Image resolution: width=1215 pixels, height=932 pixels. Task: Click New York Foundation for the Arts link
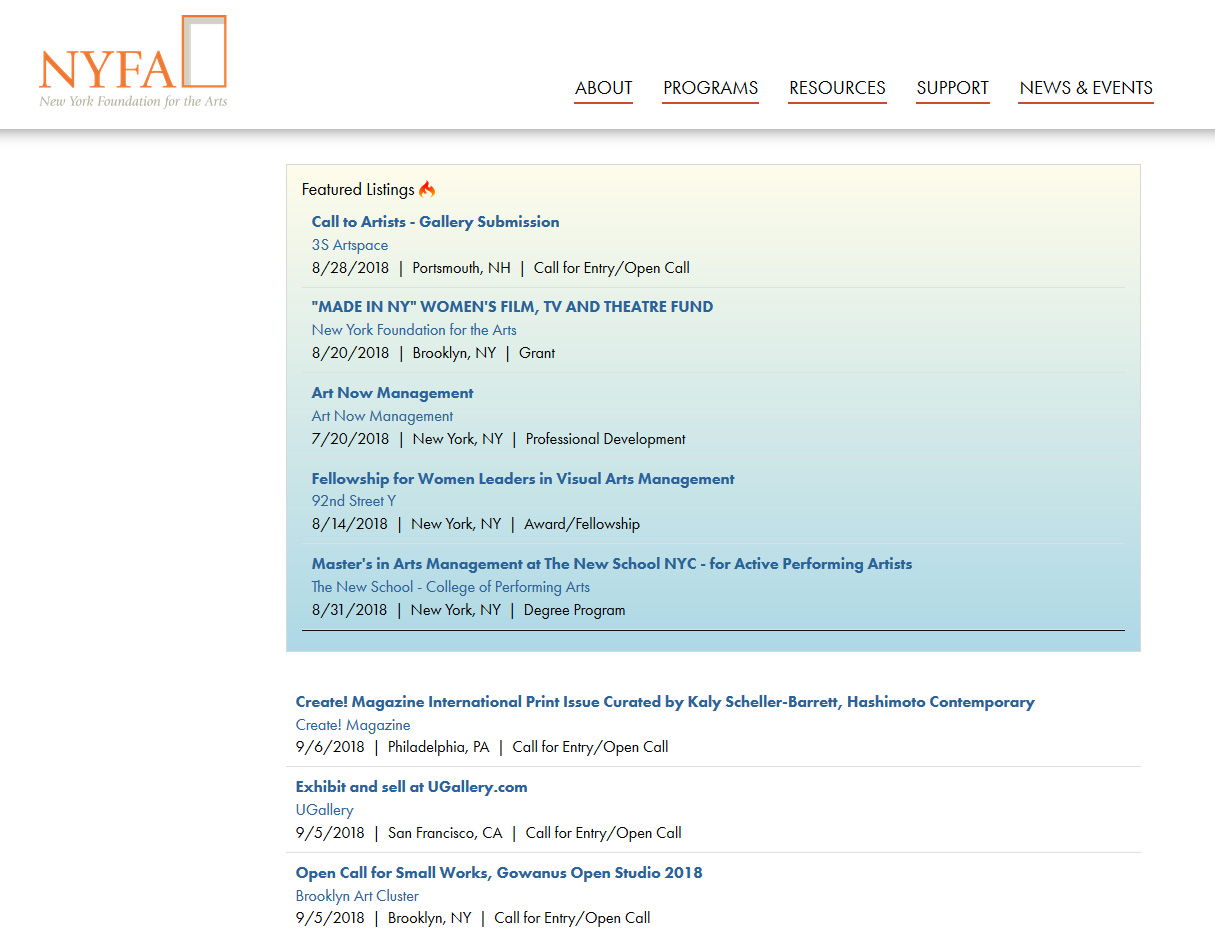(414, 330)
